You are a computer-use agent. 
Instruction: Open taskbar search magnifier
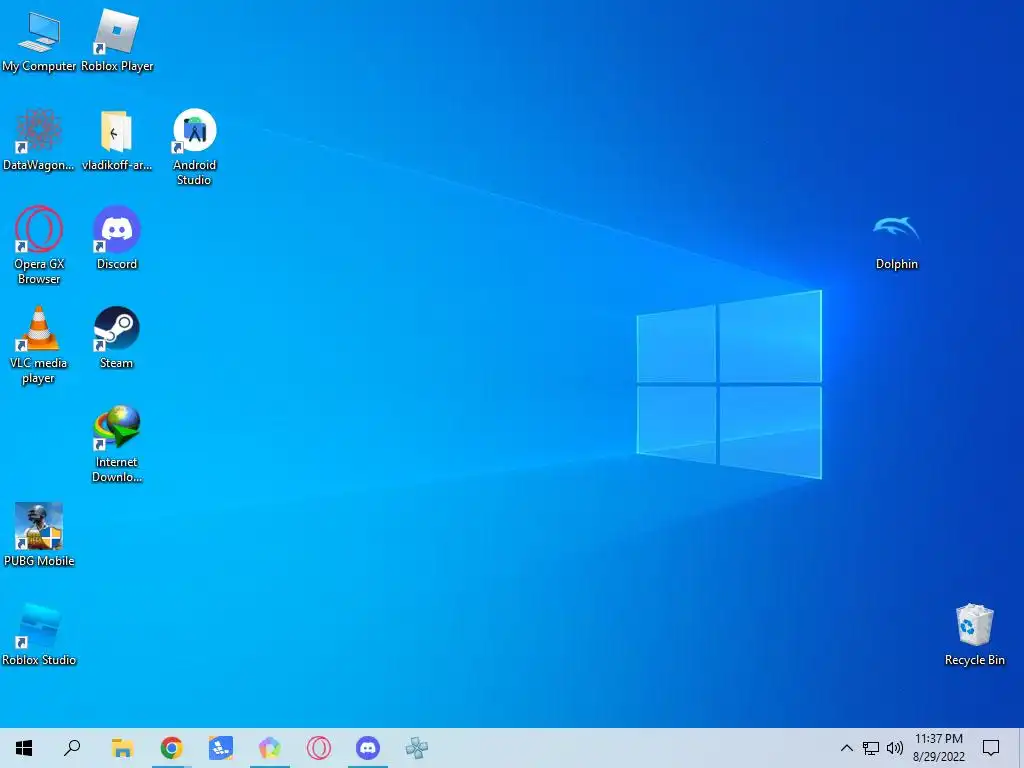coord(72,748)
